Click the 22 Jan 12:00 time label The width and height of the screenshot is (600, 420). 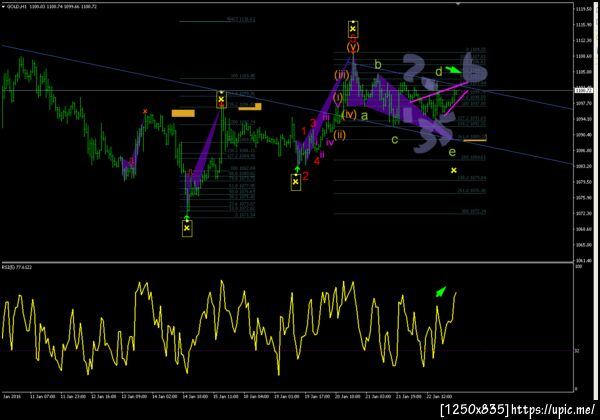439,396
